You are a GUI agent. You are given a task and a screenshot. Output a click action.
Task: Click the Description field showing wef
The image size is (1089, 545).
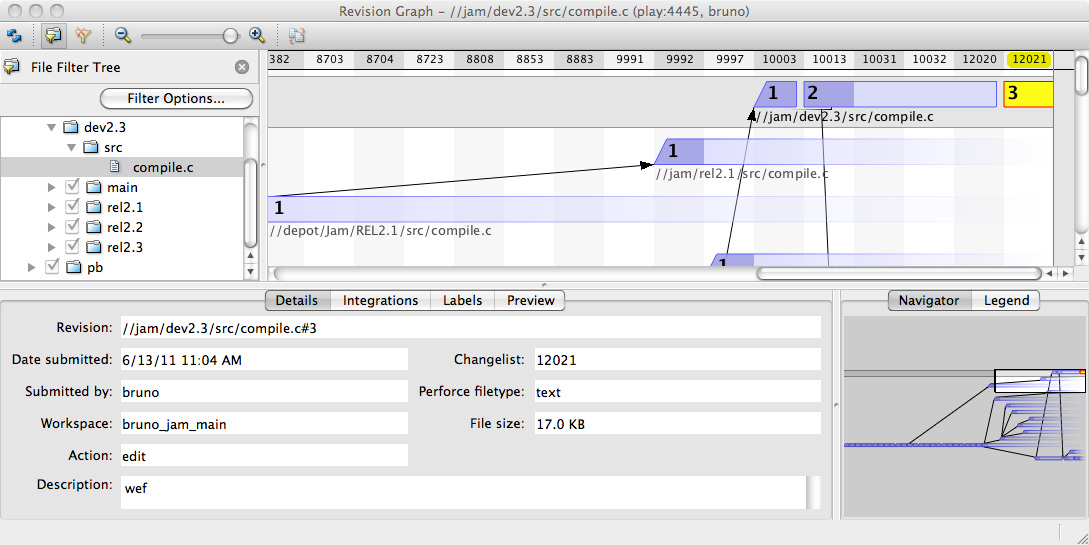tap(464, 492)
